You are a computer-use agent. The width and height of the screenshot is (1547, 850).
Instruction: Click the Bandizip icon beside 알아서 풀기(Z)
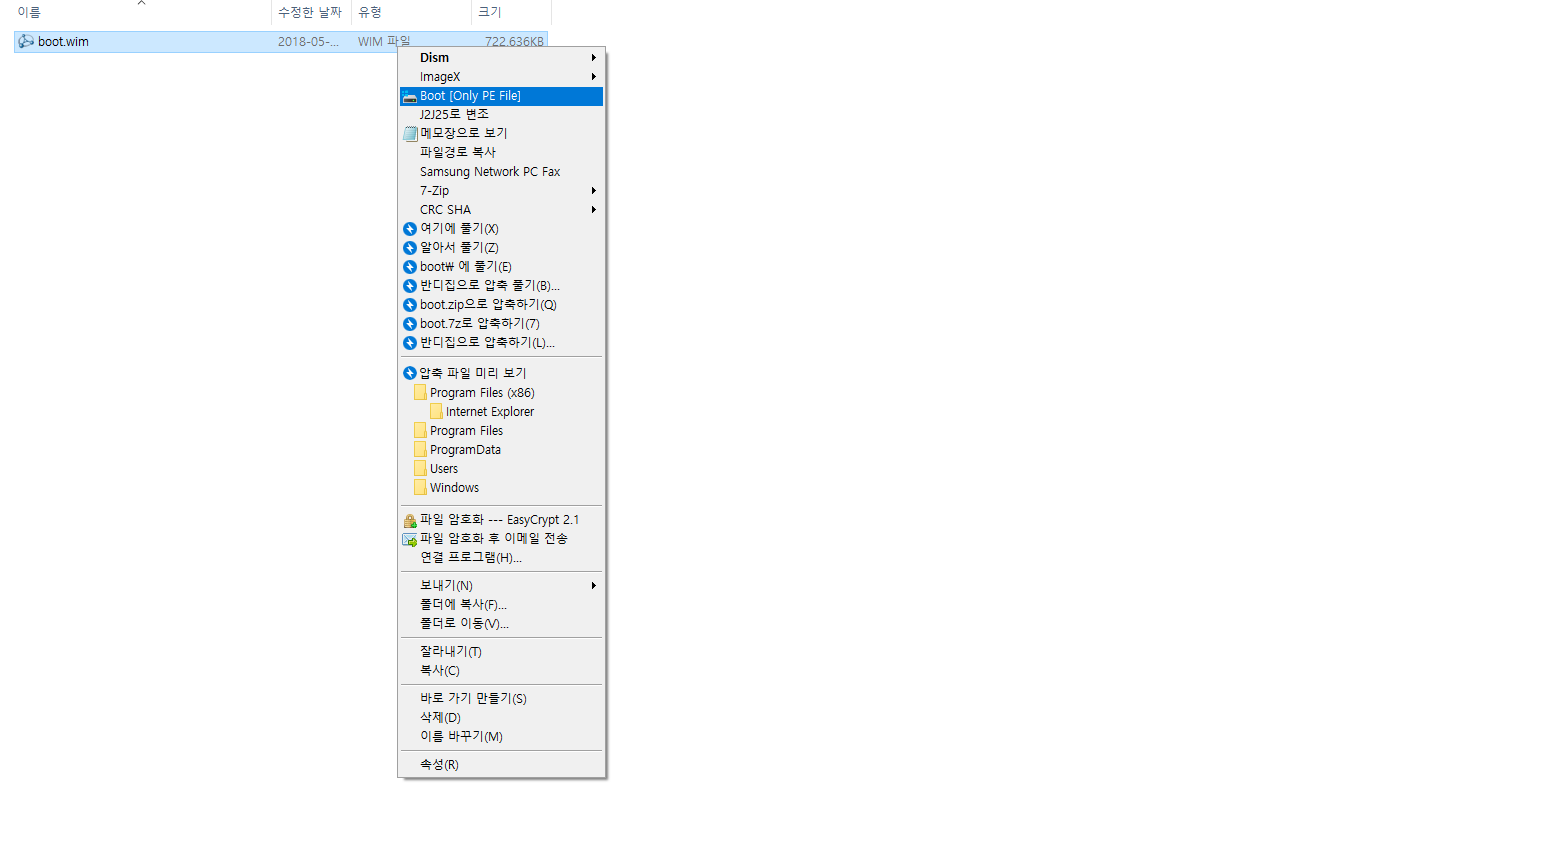coord(410,248)
